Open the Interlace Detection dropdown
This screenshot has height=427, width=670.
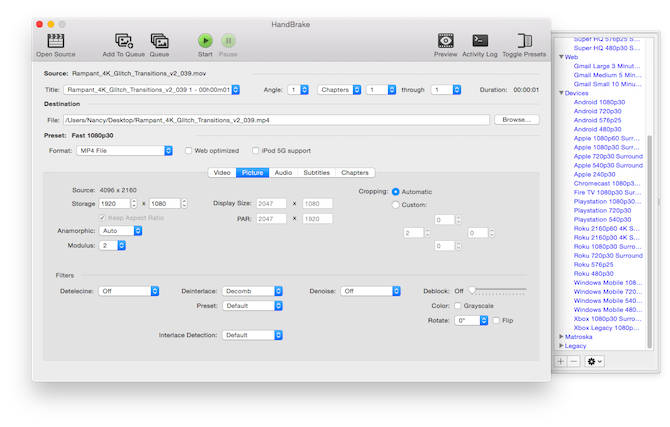(x=253, y=335)
